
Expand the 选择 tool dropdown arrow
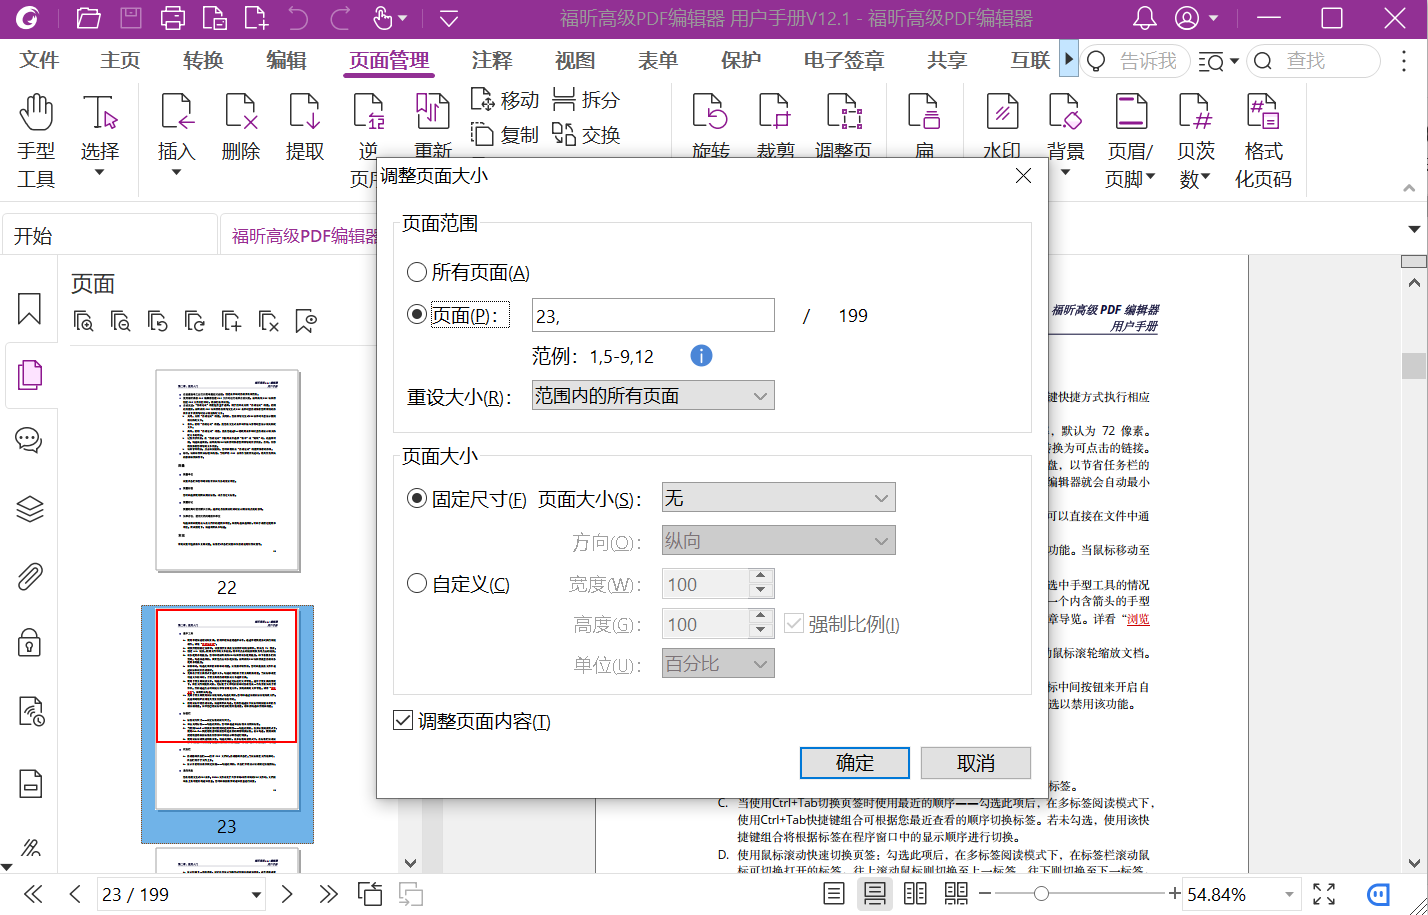point(99,173)
